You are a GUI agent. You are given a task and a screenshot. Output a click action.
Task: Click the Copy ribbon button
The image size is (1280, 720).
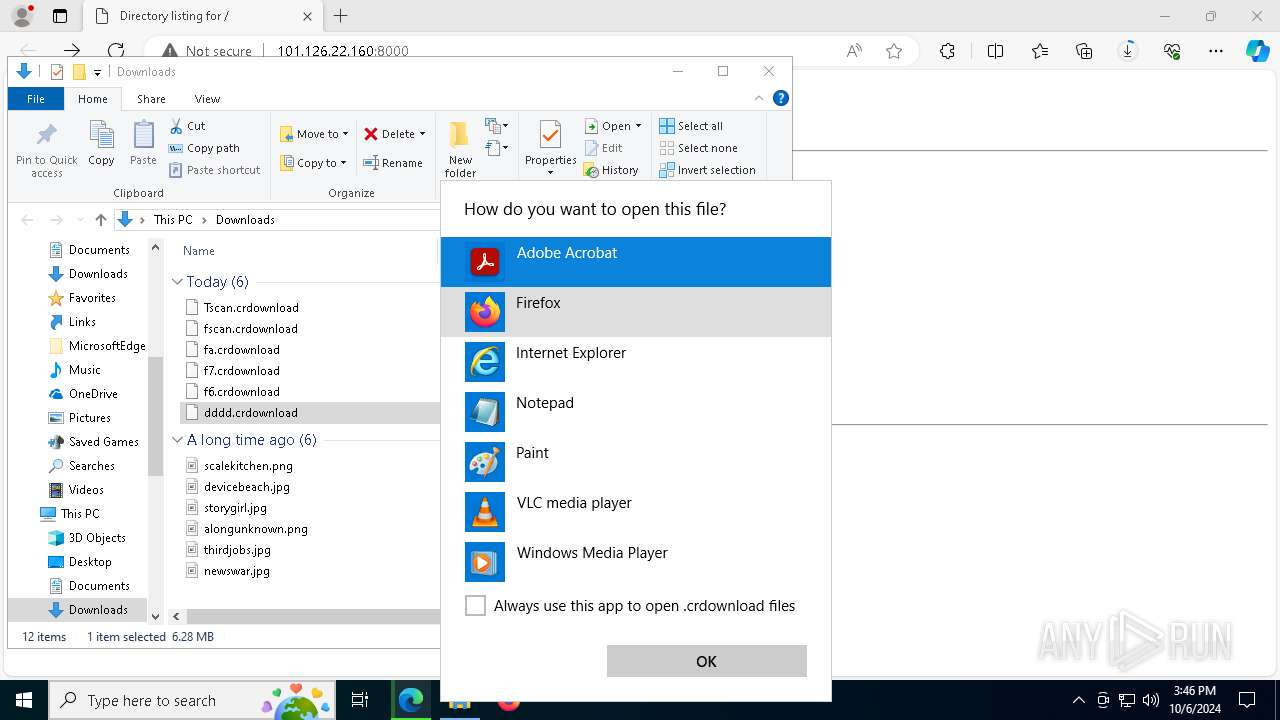[x=101, y=143]
